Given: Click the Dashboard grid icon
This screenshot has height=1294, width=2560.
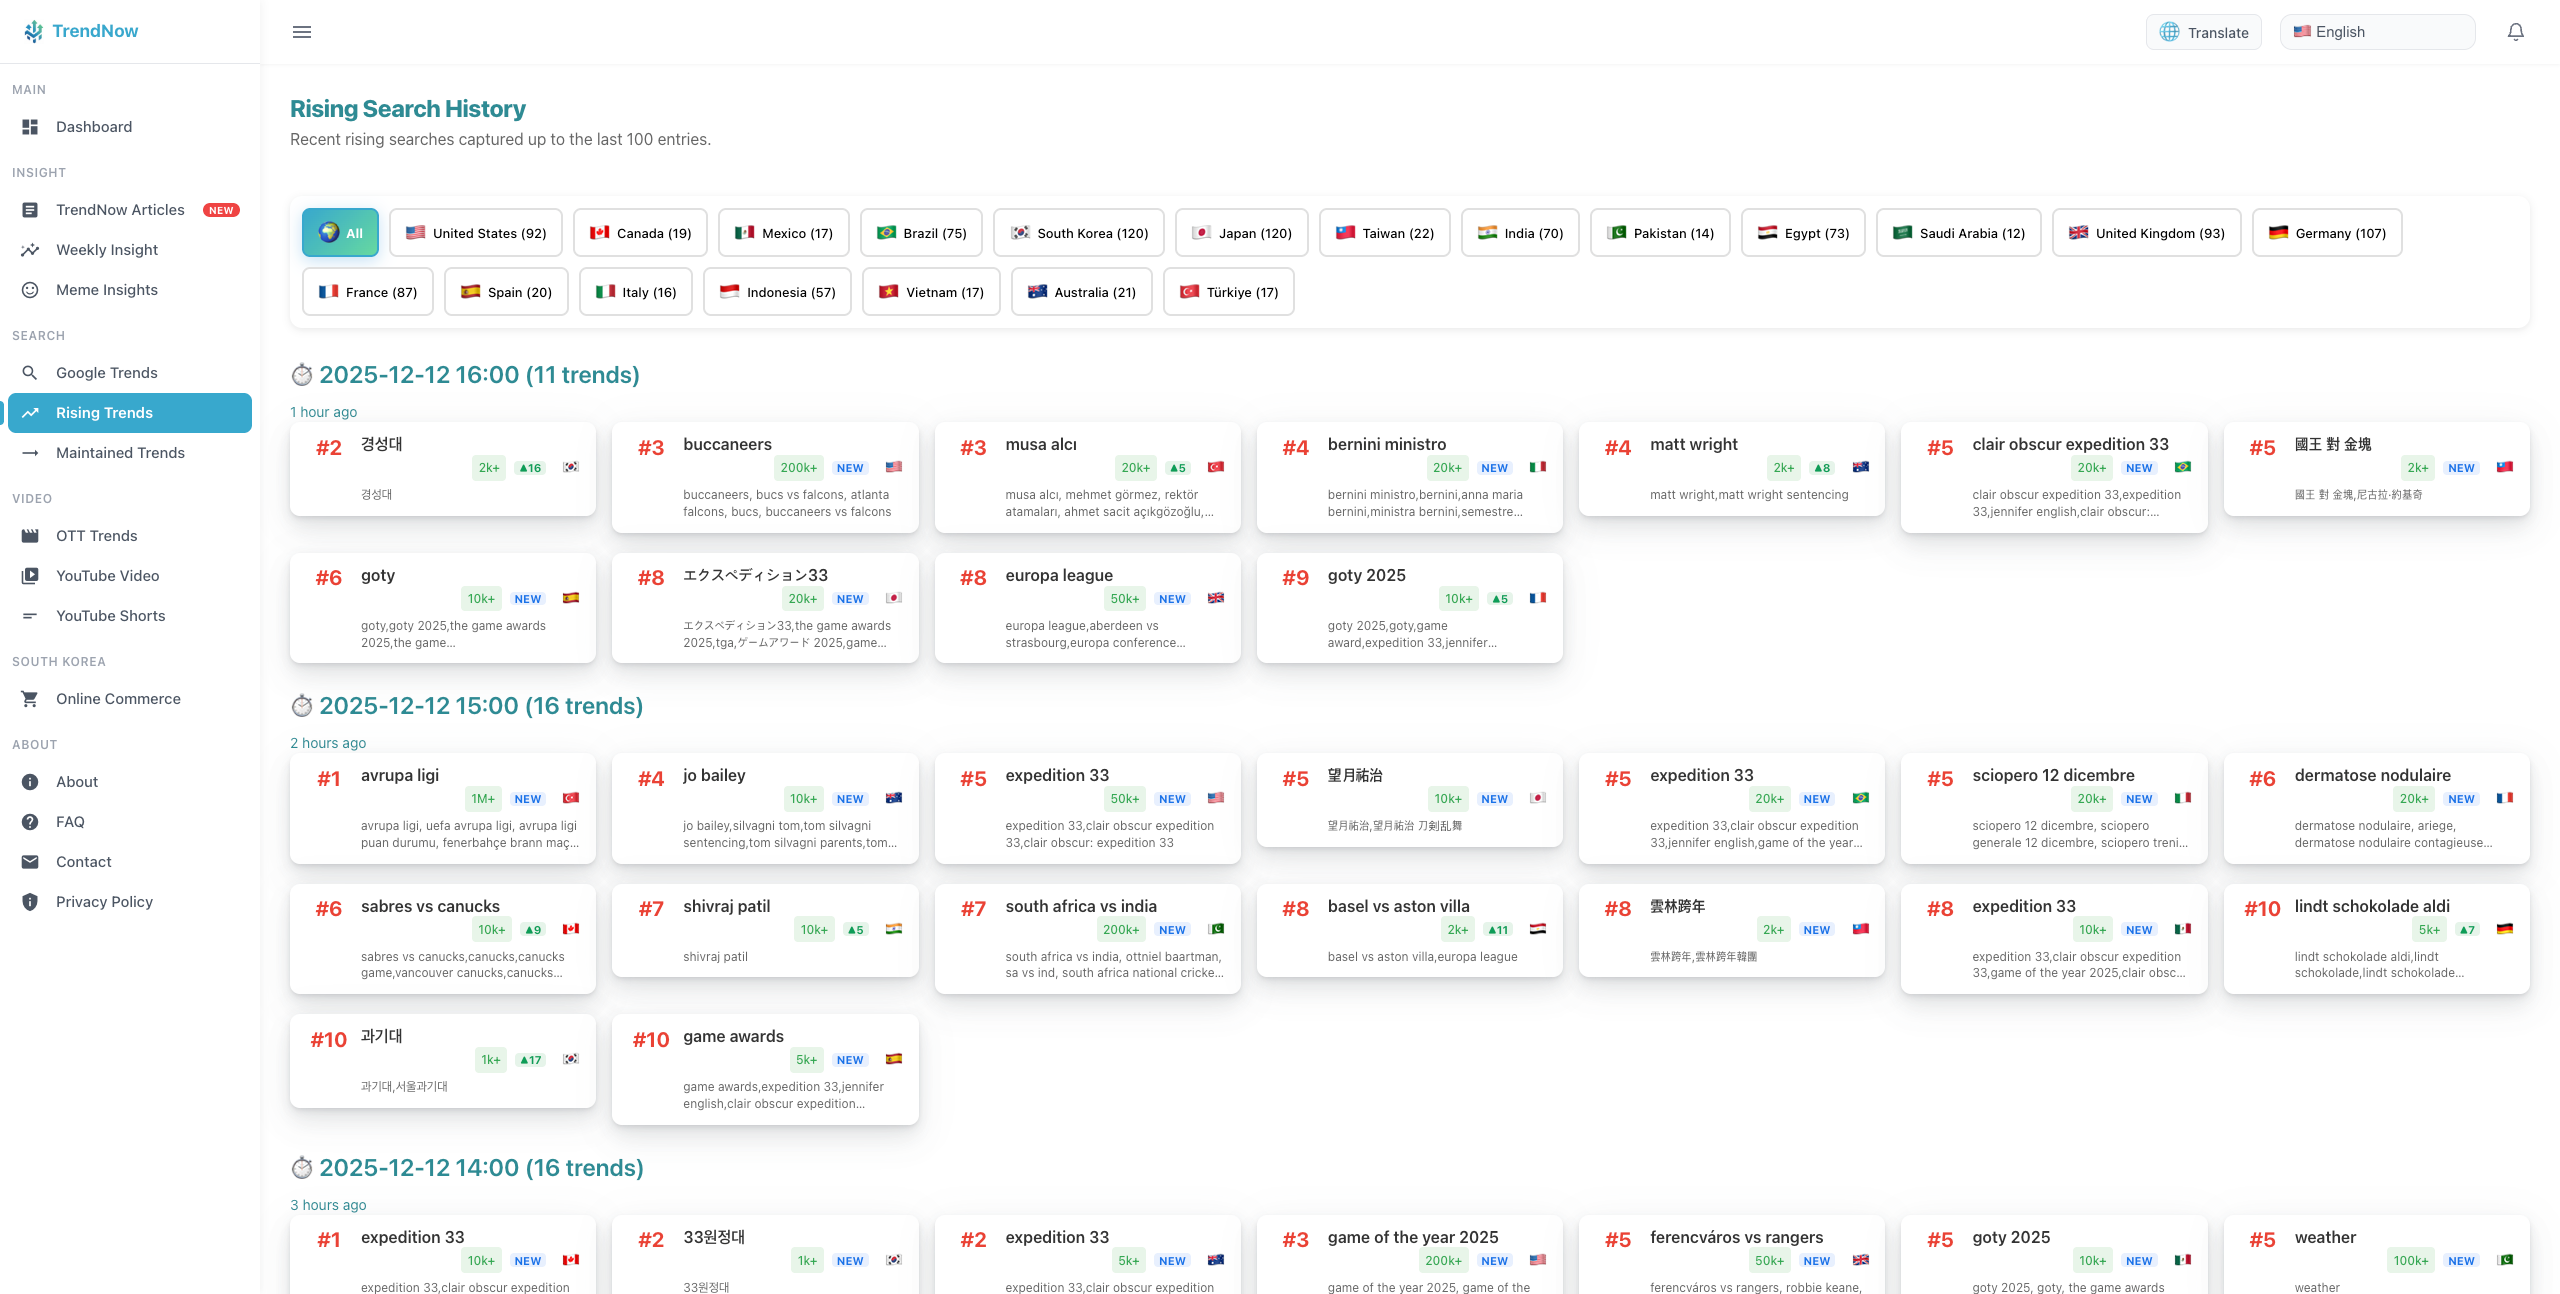Looking at the screenshot, I should pos(30,127).
